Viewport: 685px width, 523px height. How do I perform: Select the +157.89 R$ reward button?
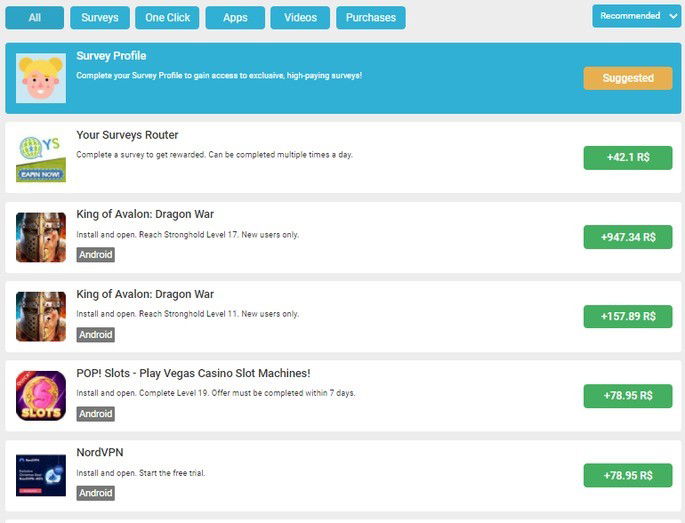point(628,316)
